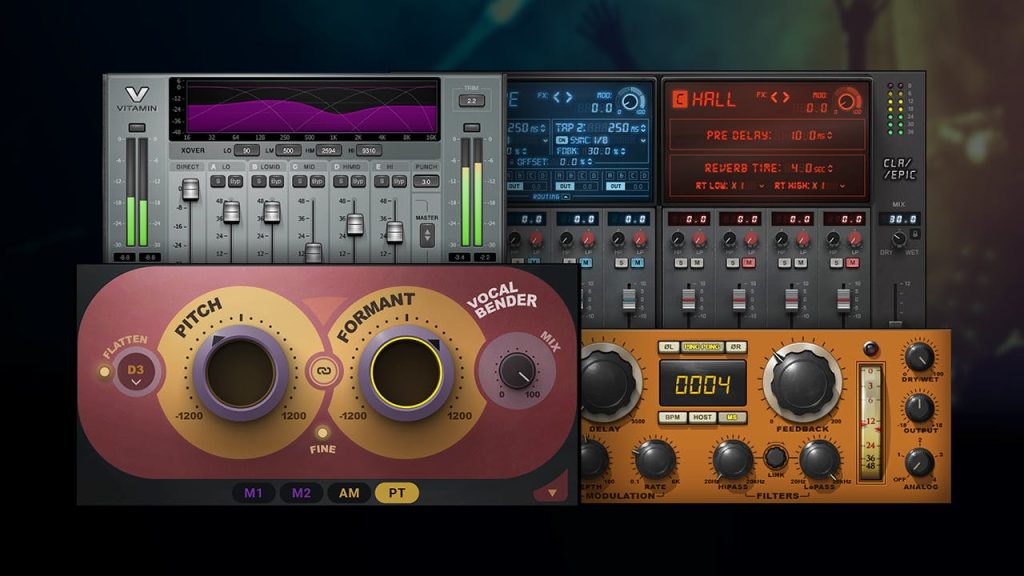Viewport: 1024px width, 576px height.
Task: Click the ØL channel icon on the H-Delay
Action: (x=671, y=347)
